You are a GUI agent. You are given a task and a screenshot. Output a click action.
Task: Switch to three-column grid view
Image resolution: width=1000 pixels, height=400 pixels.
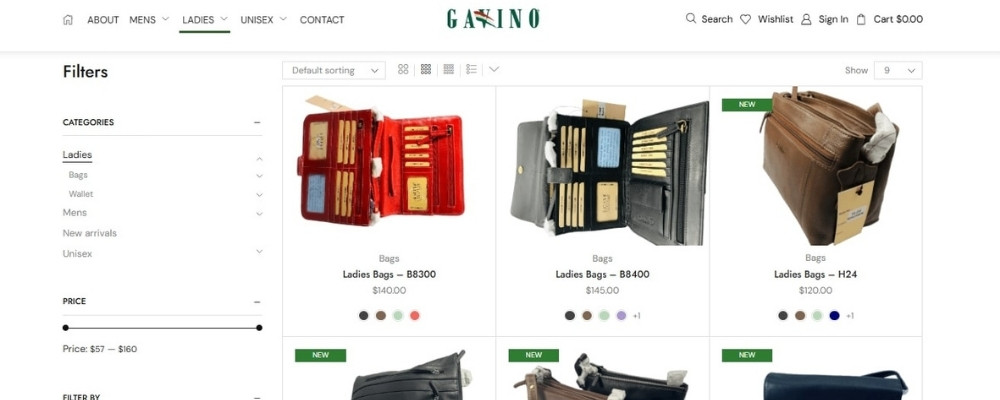click(426, 69)
